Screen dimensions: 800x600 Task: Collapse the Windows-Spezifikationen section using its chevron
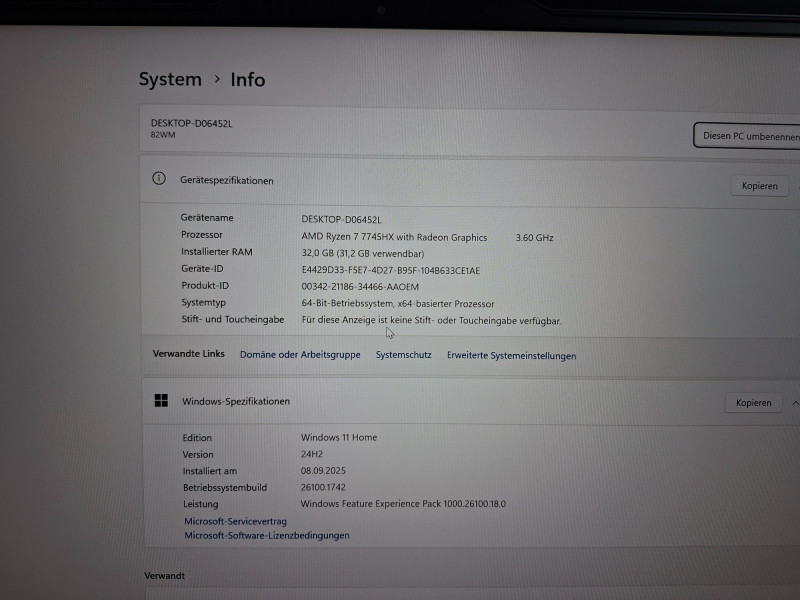coord(794,403)
